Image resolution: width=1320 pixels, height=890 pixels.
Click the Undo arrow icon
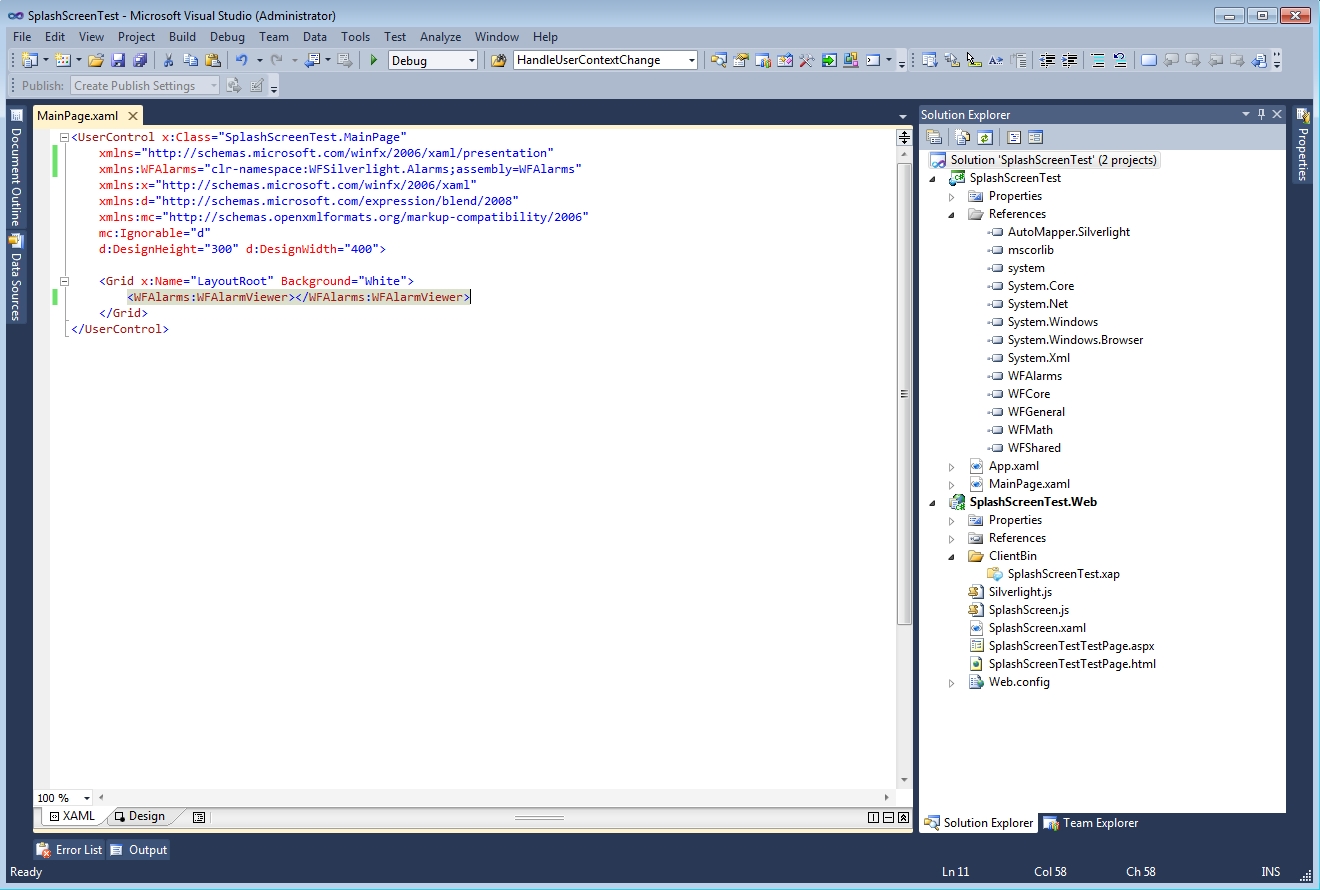[x=241, y=61]
